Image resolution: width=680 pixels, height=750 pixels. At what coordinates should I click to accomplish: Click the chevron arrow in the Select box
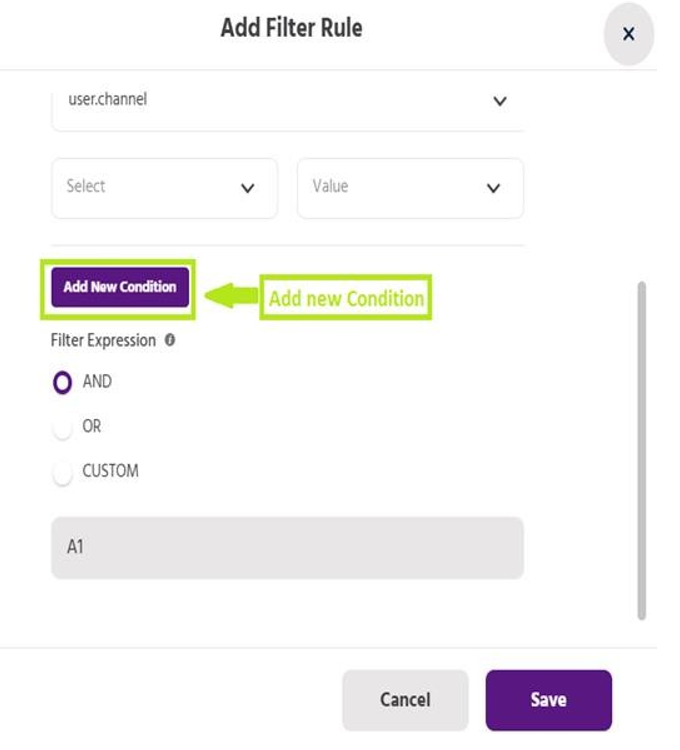point(248,188)
